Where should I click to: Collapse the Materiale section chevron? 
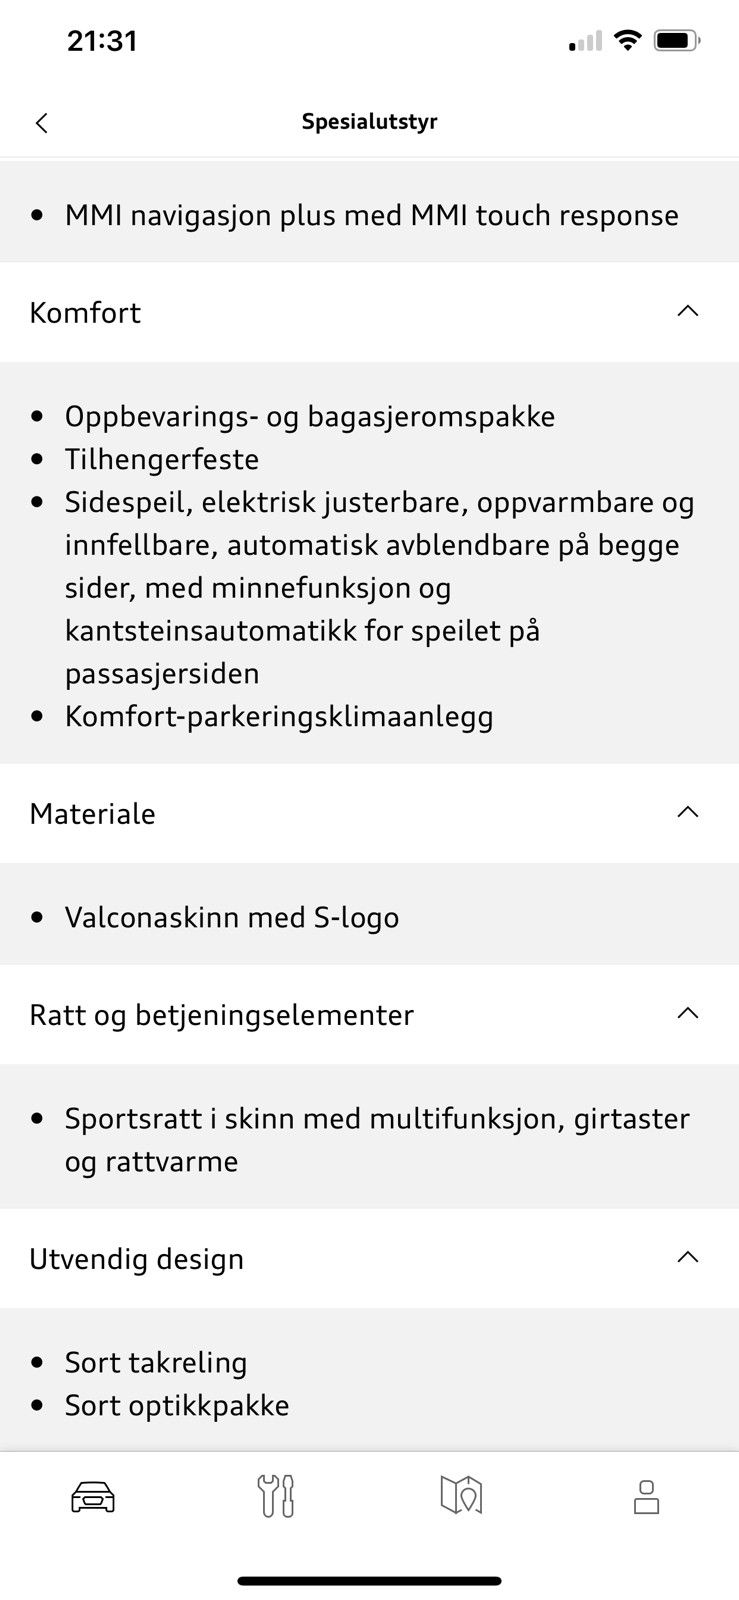[688, 812]
